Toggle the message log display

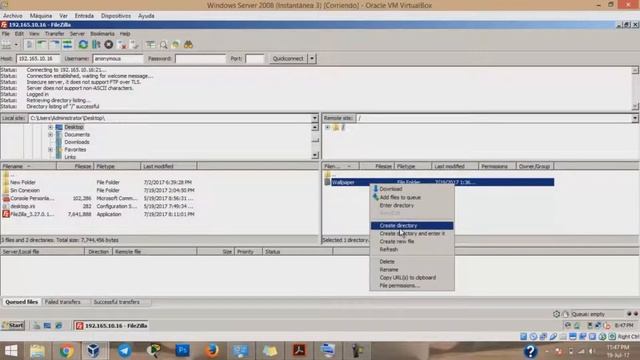(x=29, y=44)
